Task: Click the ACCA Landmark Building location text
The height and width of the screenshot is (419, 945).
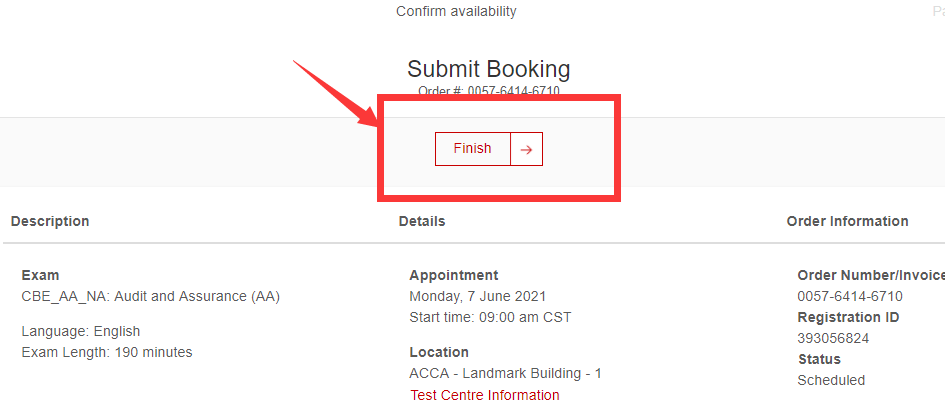Action: tap(505, 373)
